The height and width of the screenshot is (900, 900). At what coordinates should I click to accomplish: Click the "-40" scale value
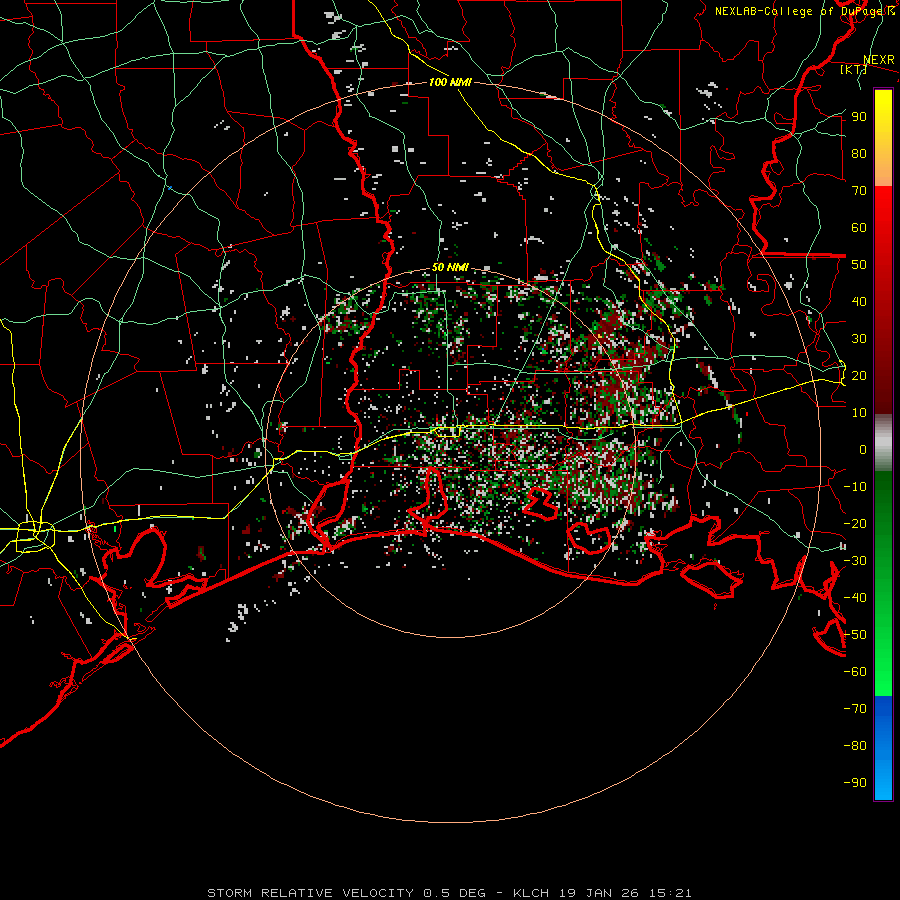click(x=855, y=598)
